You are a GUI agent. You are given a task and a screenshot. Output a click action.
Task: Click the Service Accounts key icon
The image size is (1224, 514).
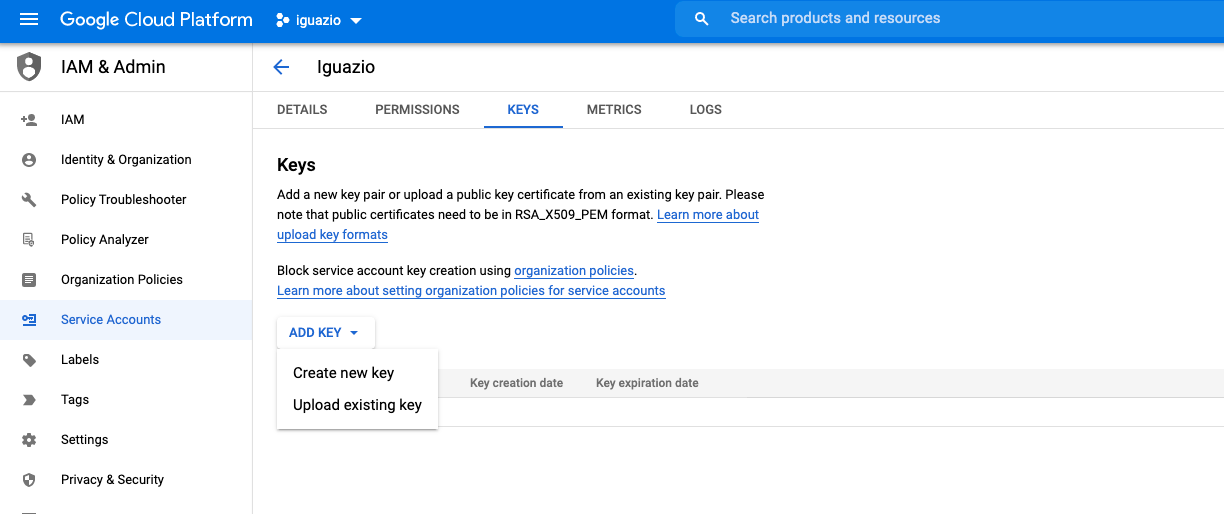pyautogui.click(x=29, y=320)
